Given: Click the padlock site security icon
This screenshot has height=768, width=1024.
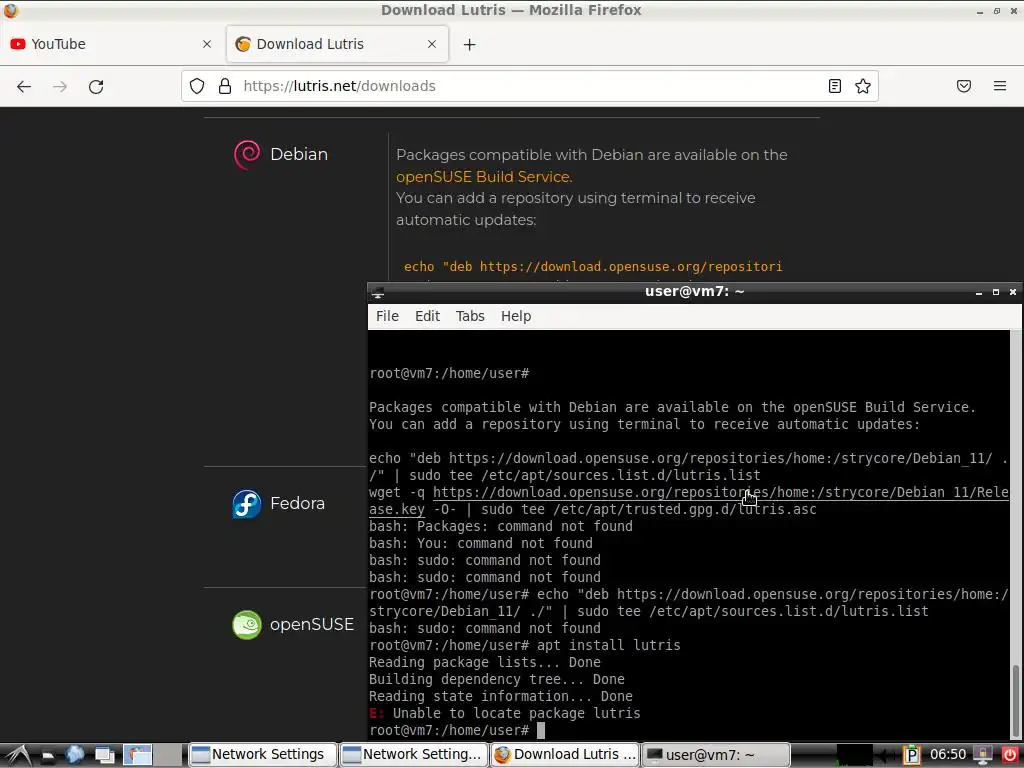Looking at the screenshot, I should tap(225, 86).
